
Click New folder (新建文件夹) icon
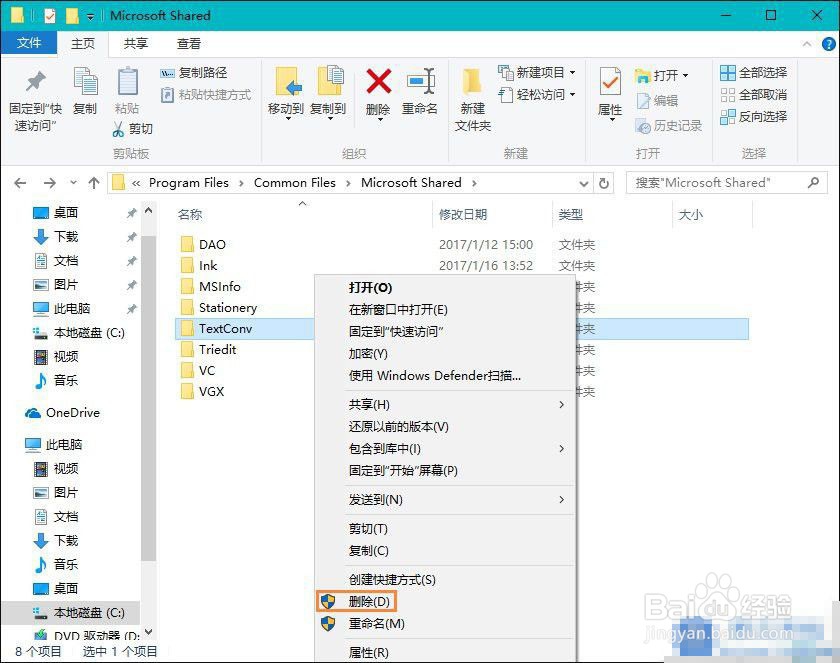[472, 81]
